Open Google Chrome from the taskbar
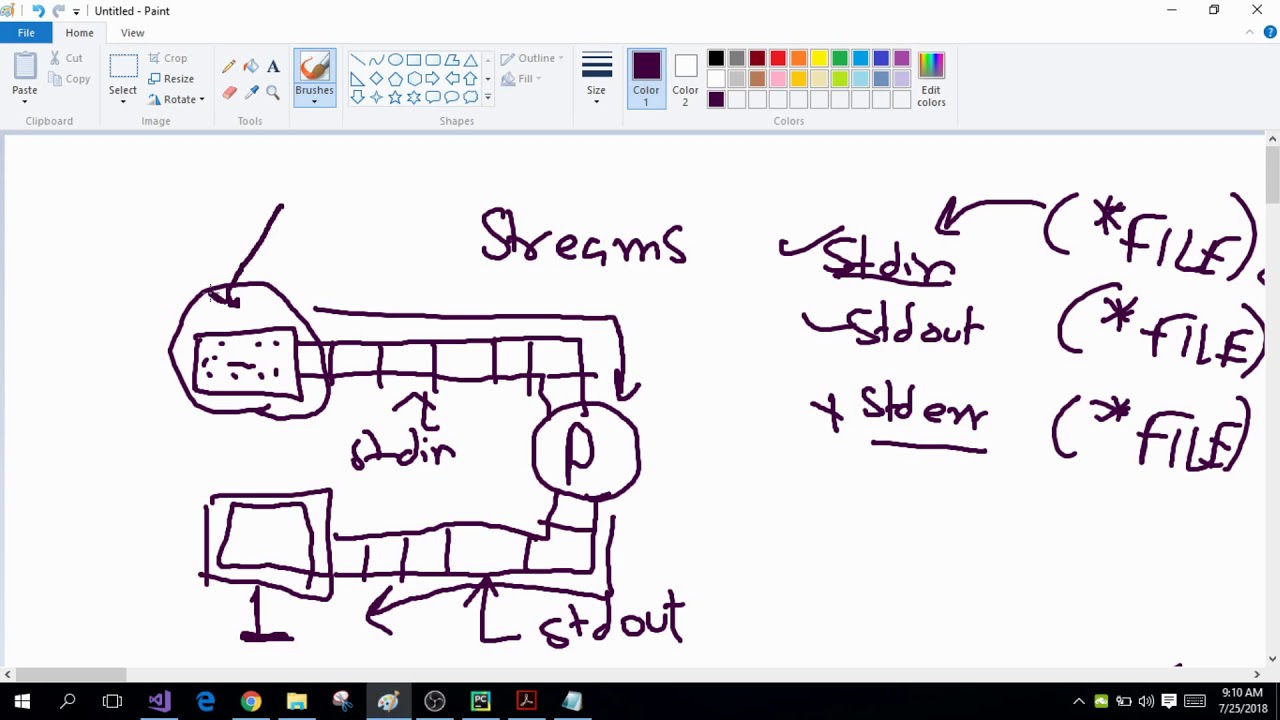 click(251, 701)
